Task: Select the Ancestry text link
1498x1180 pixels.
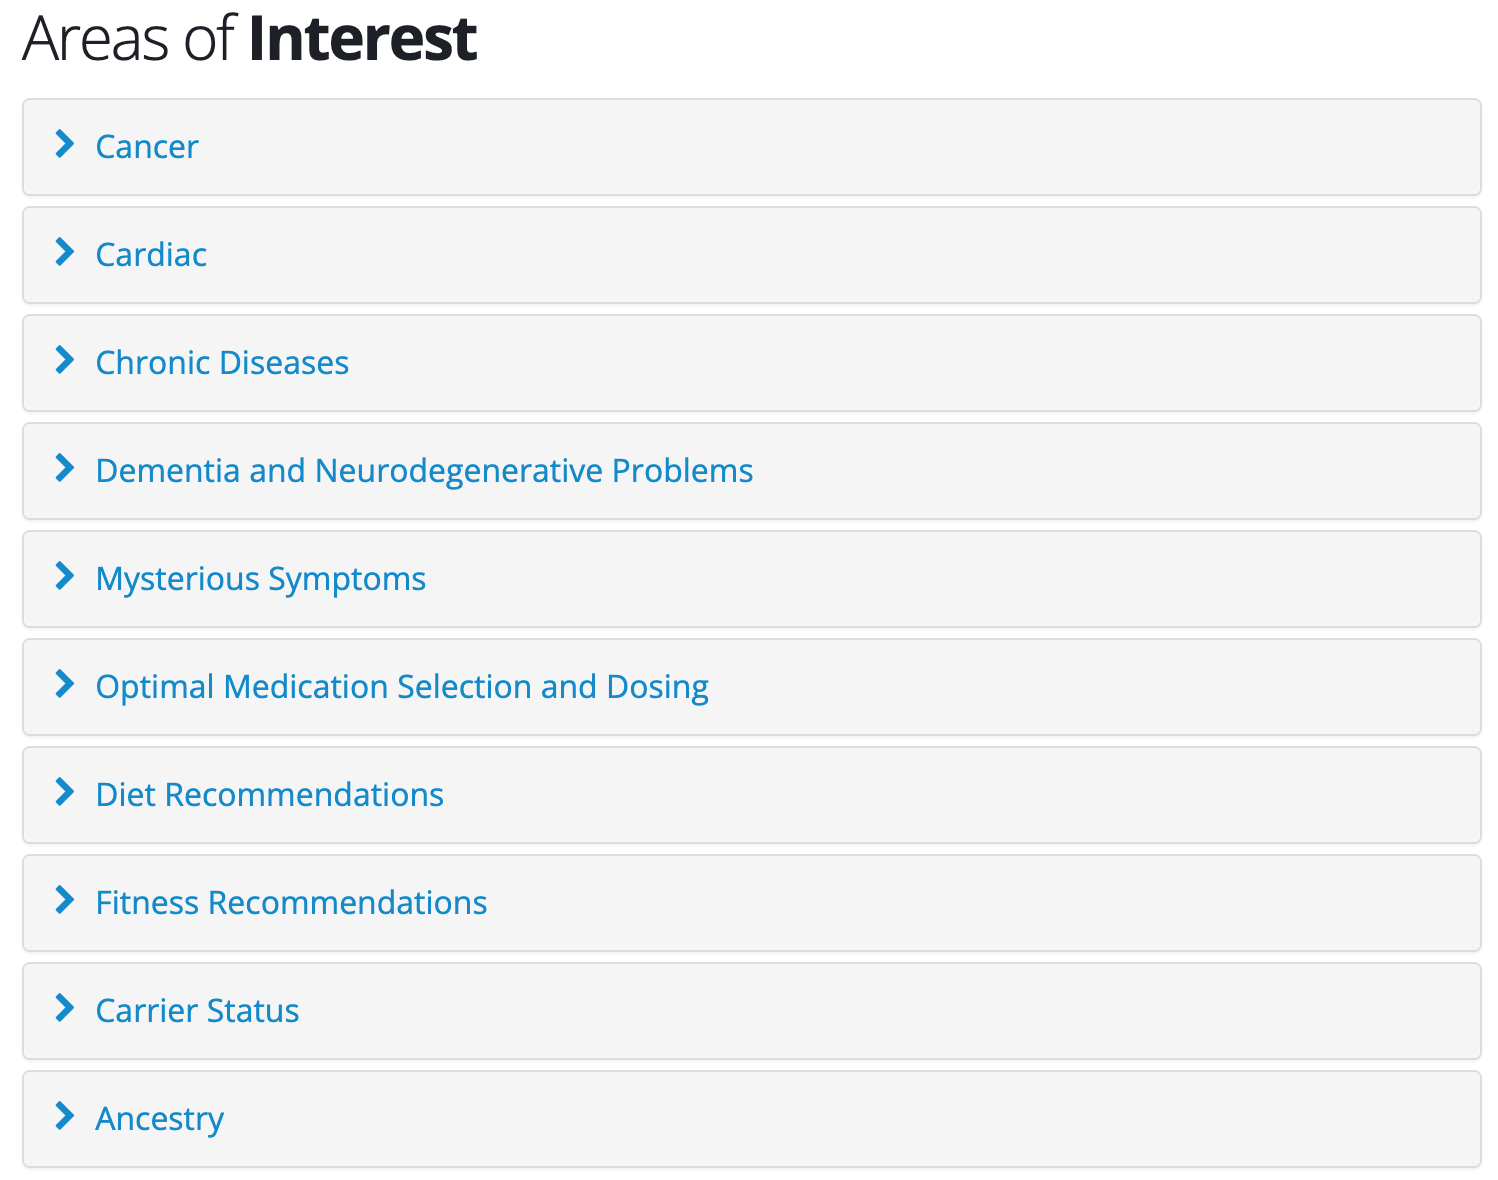Action: pos(159,1119)
